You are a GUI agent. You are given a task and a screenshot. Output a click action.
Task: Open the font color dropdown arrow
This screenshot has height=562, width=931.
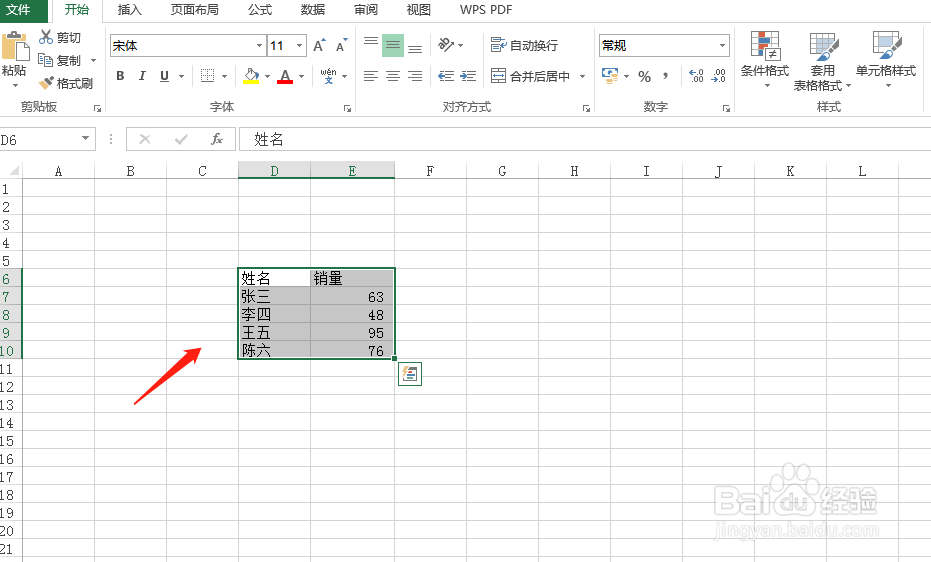pyautogui.click(x=302, y=76)
